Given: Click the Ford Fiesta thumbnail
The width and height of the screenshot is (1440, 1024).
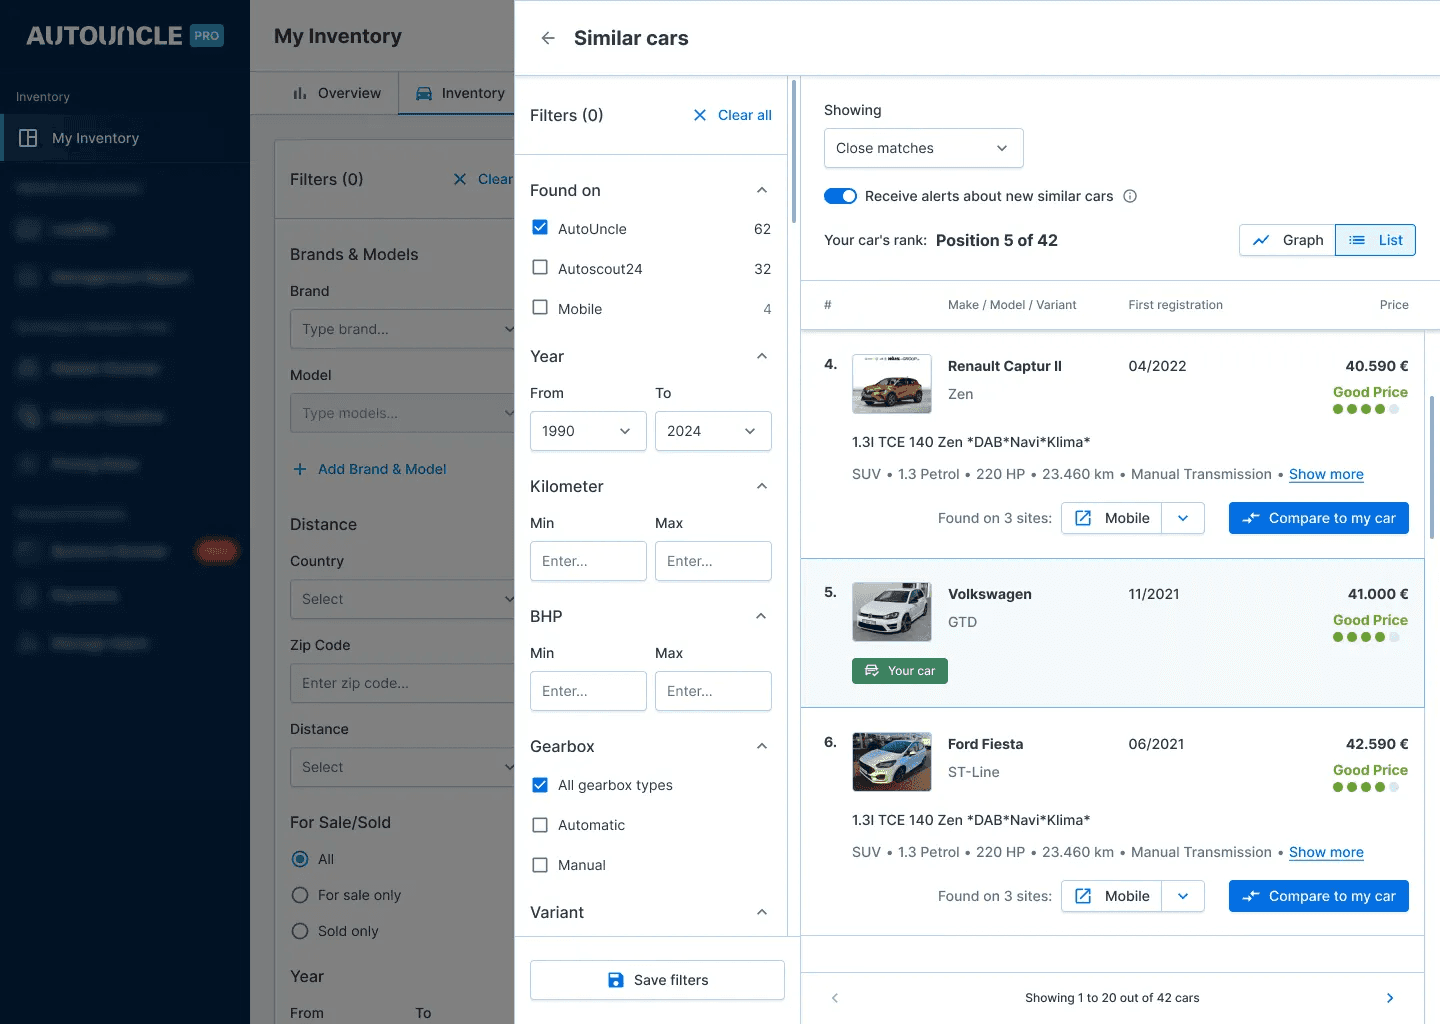Looking at the screenshot, I should [892, 762].
